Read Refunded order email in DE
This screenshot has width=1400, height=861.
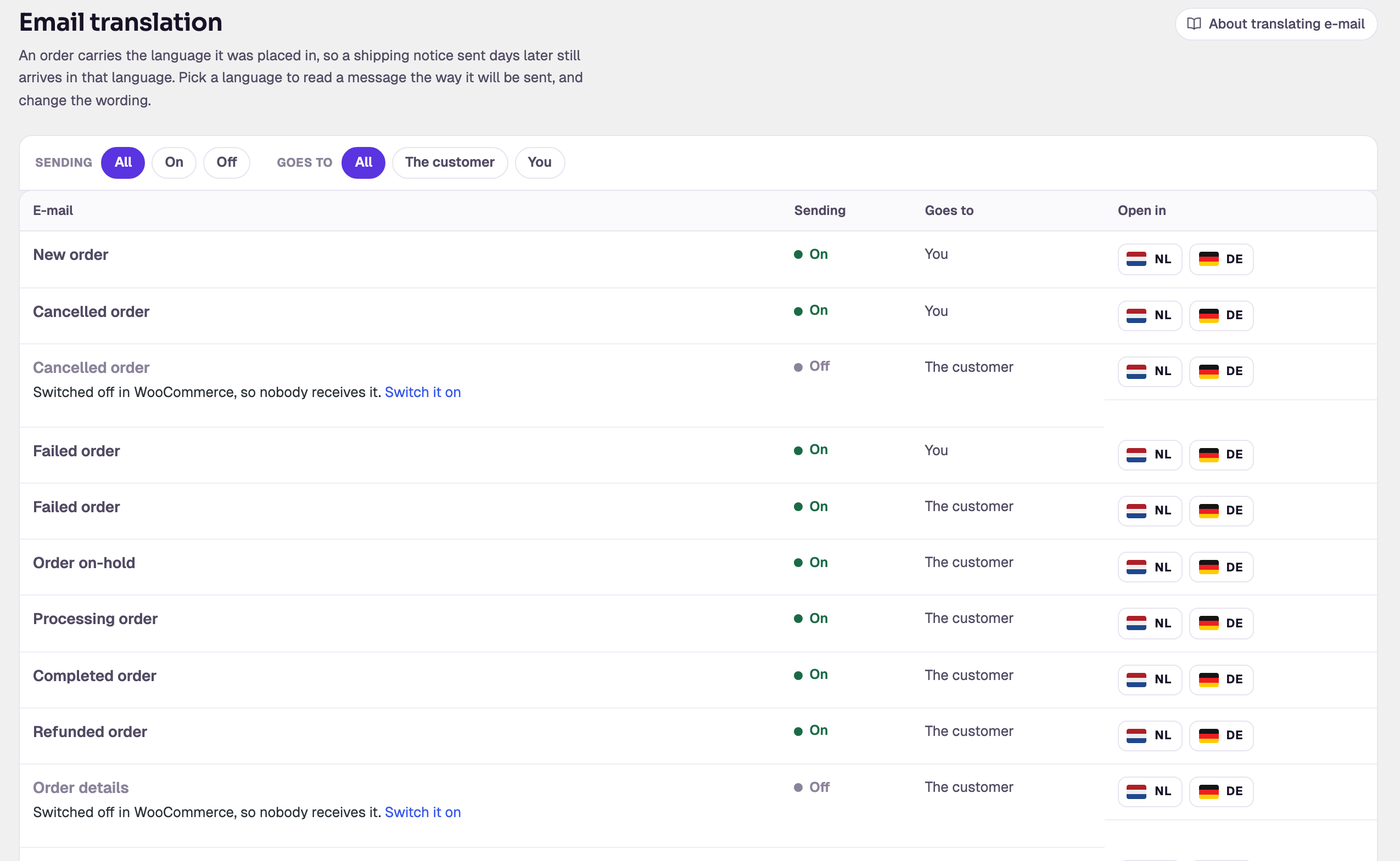coord(1221,736)
